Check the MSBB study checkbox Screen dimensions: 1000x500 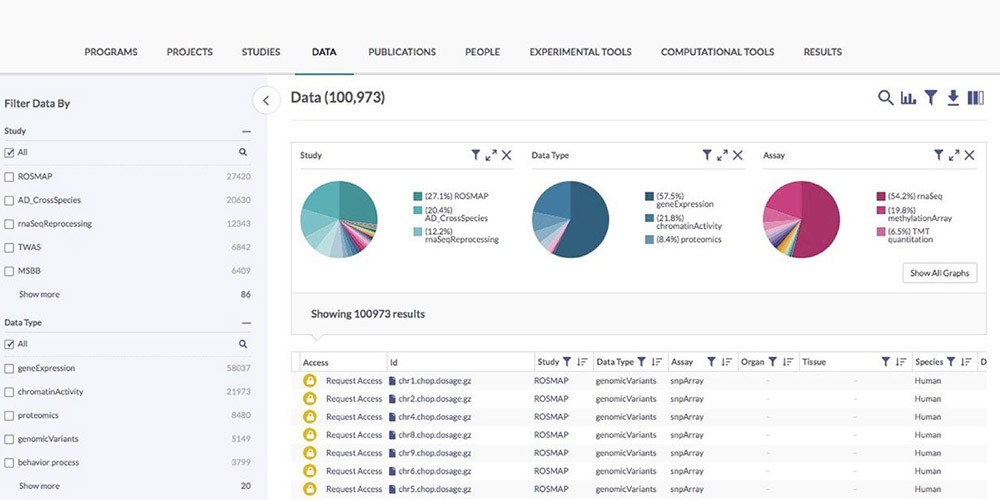(9, 271)
